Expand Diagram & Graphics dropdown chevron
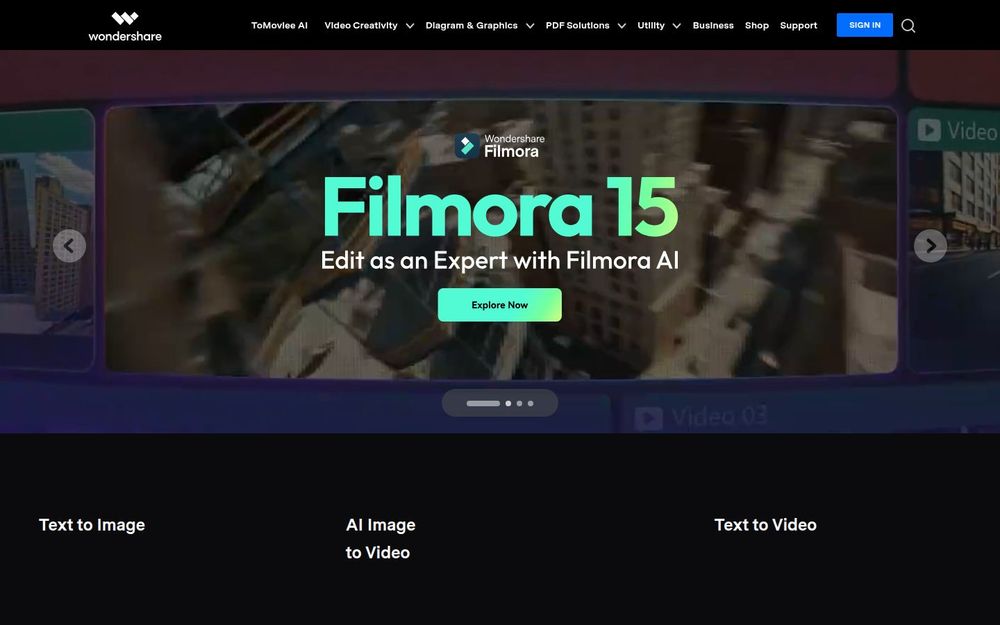The image size is (1000, 625). 530,26
